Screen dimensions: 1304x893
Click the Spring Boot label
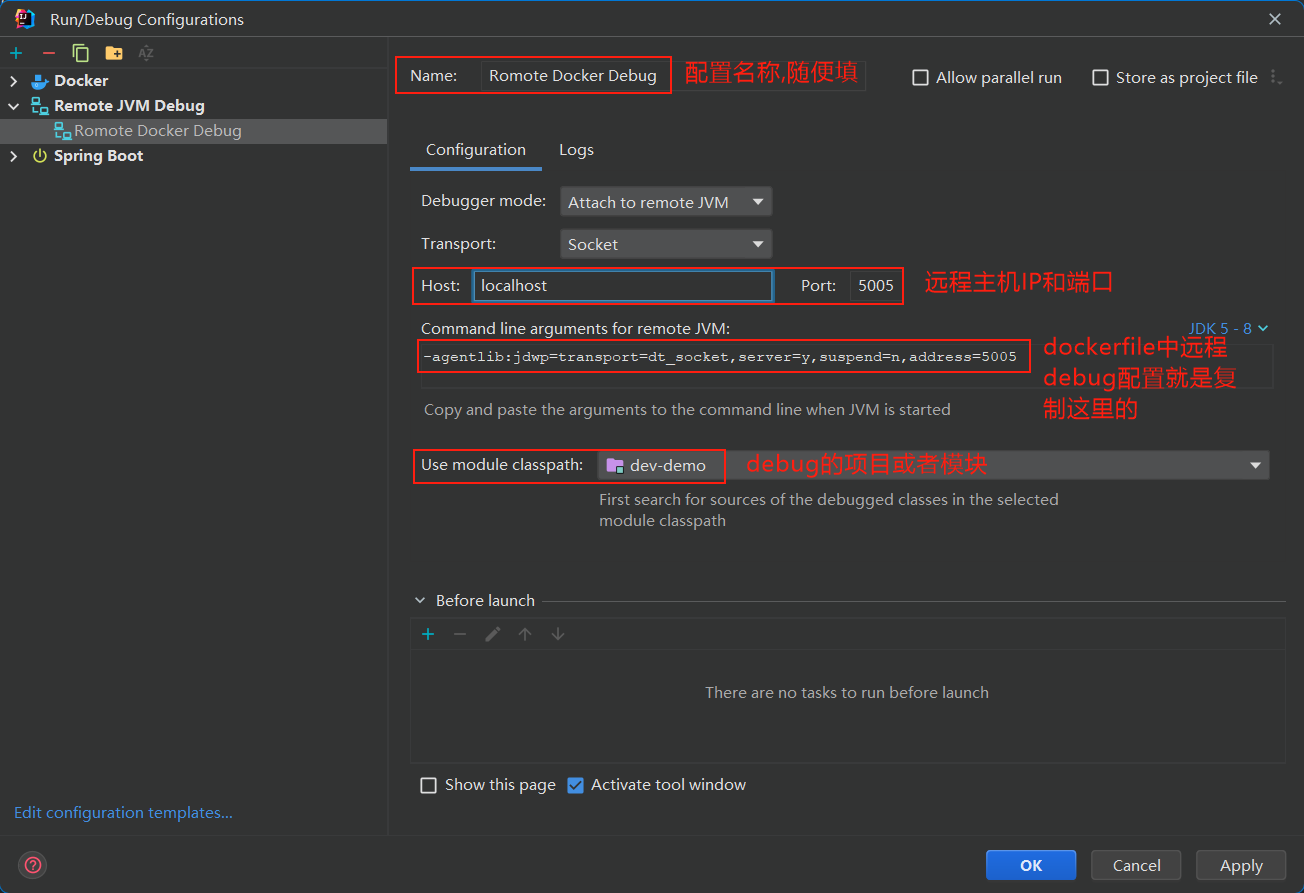tap(98, 156)
